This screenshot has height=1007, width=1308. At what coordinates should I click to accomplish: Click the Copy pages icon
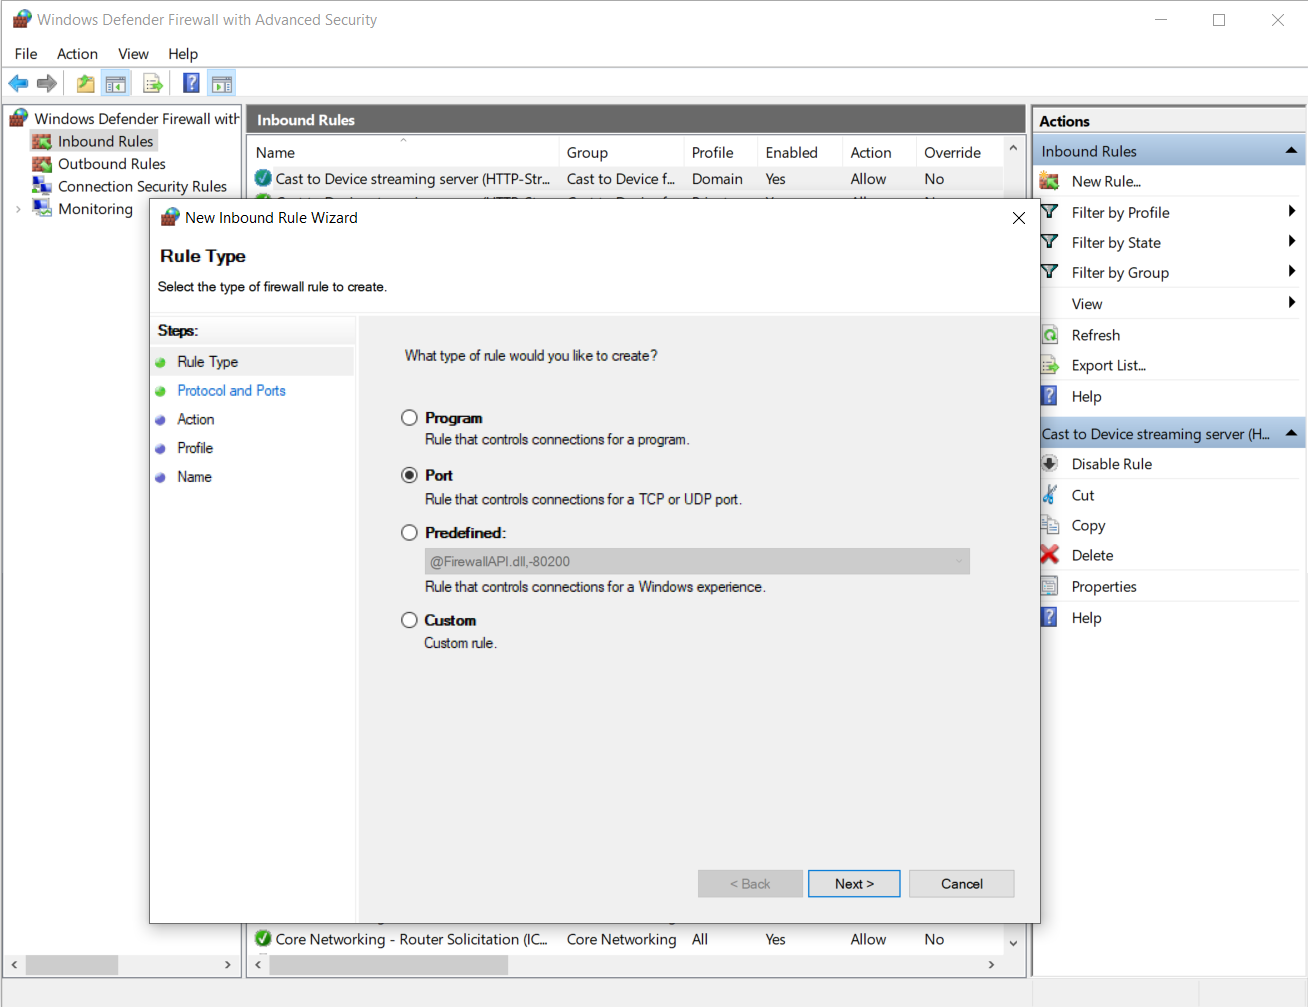[1049, 525]
